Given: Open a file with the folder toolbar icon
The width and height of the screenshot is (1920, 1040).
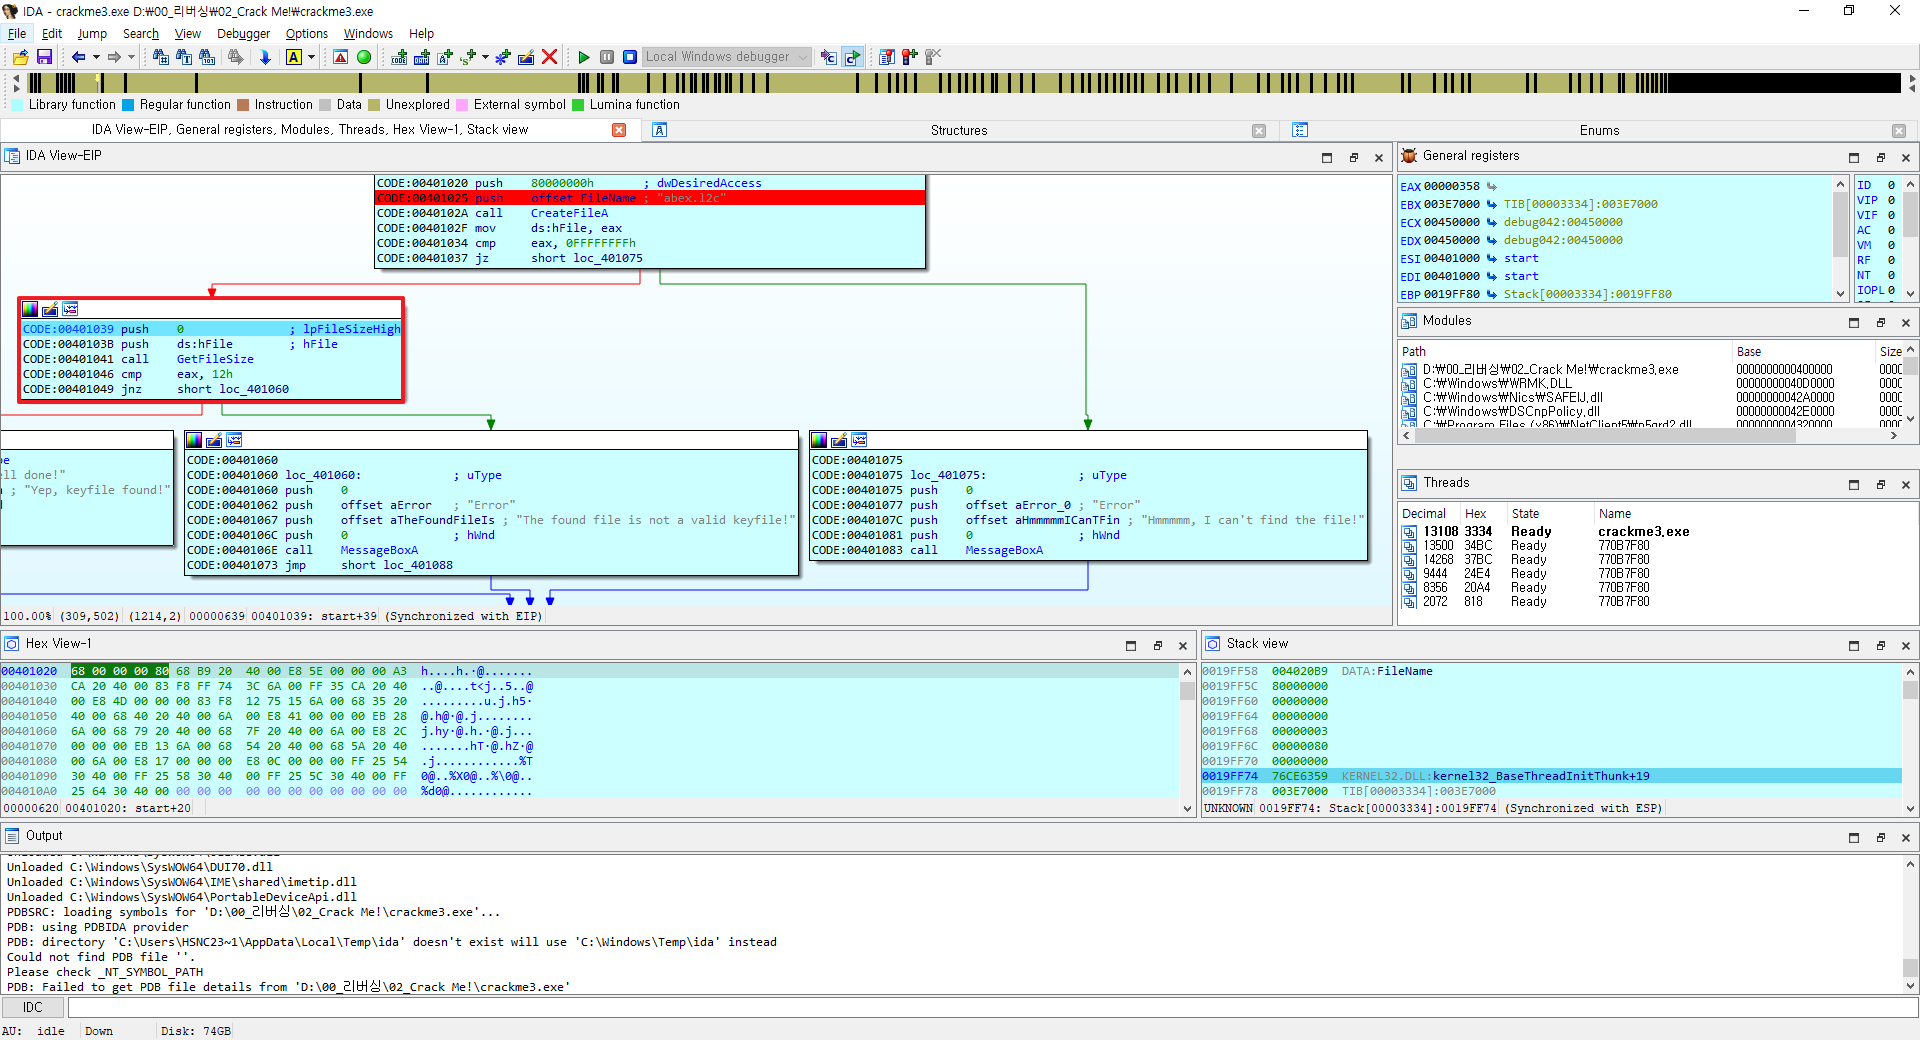Looking at the screenshot, I should pyautogui.click(x=20, y=57).
